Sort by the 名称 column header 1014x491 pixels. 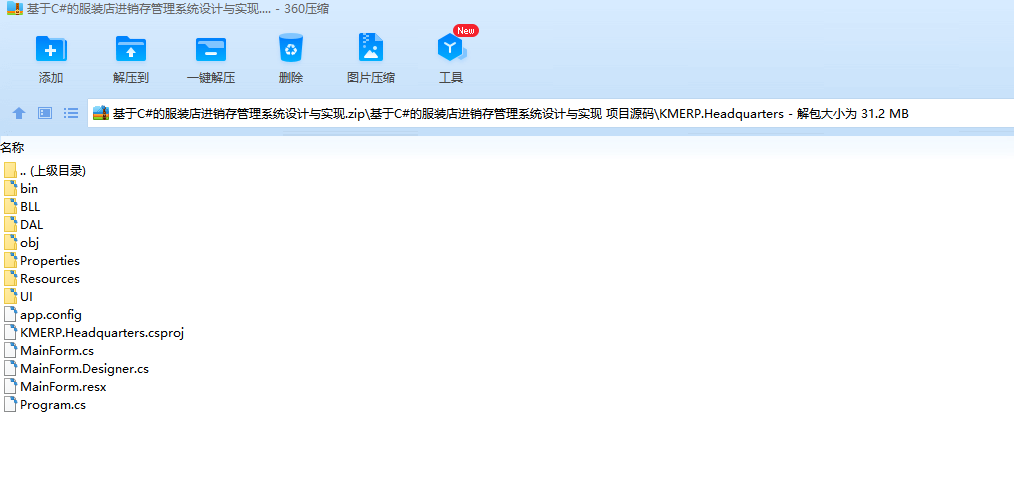pos(12,148)
